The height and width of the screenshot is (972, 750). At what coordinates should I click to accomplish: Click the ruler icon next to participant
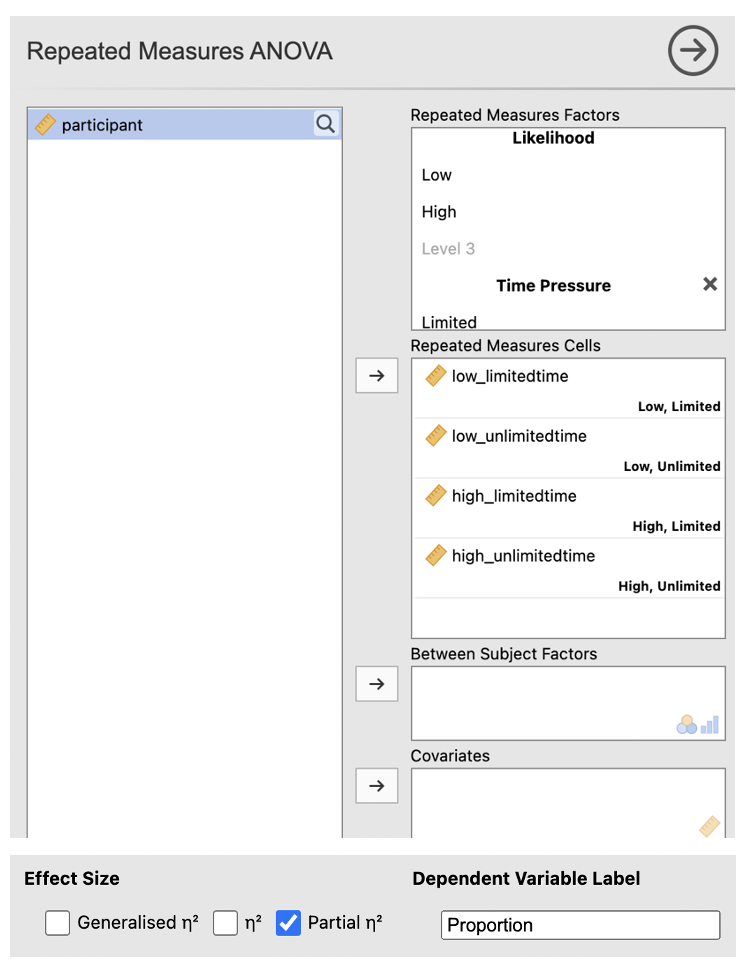[x=45, y=125]
